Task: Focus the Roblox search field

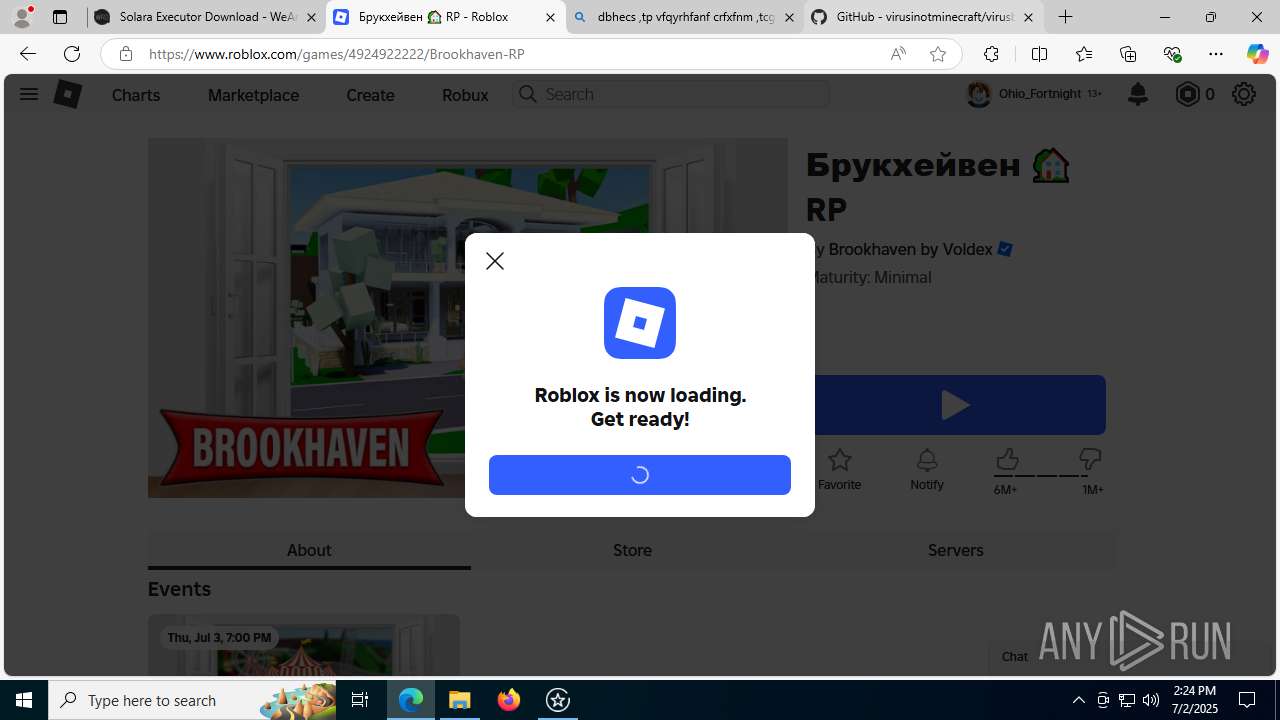Action: click(x=671, y=94)
